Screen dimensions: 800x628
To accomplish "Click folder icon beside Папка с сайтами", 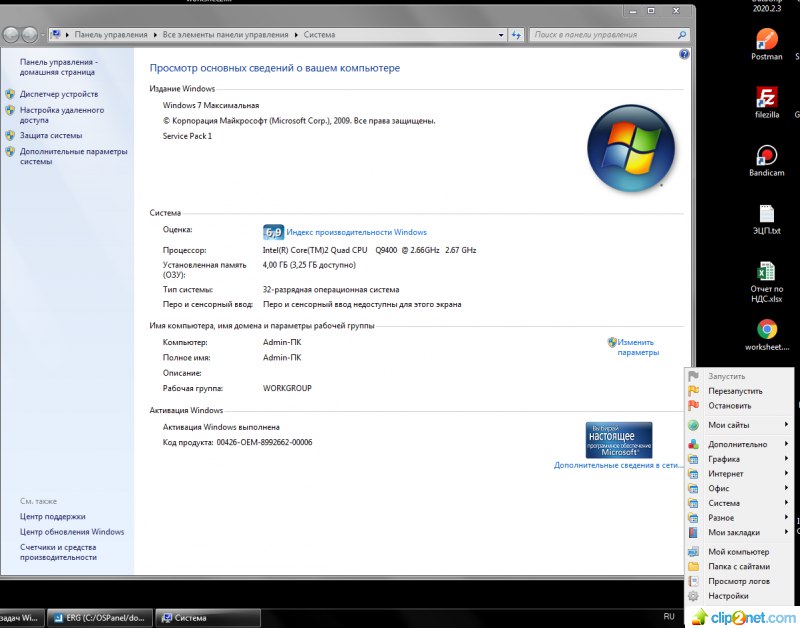I will [693, 566].
